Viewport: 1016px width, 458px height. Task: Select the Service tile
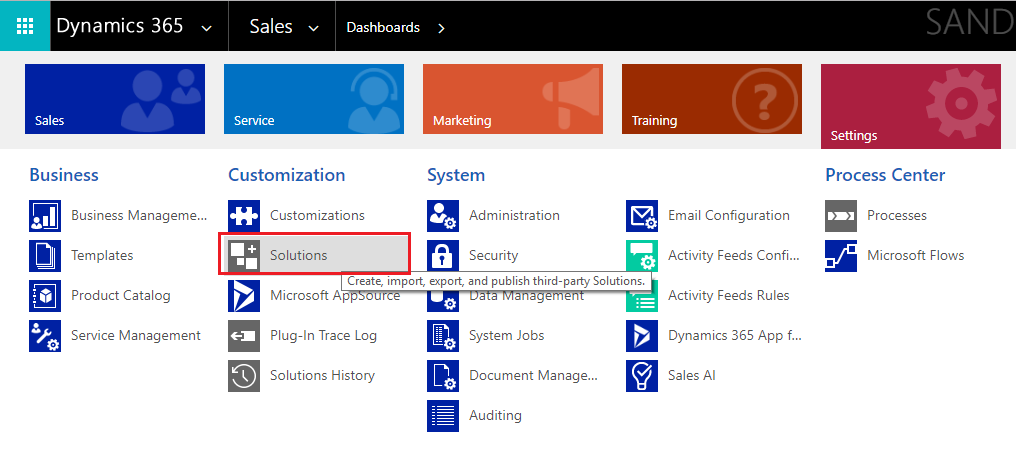(x=314, y=99)
